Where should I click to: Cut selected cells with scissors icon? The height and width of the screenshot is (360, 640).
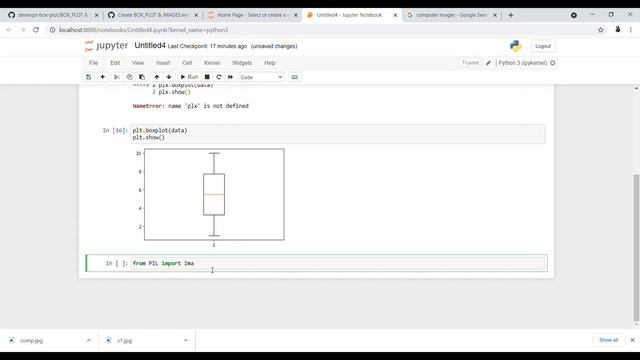(117, 77)
